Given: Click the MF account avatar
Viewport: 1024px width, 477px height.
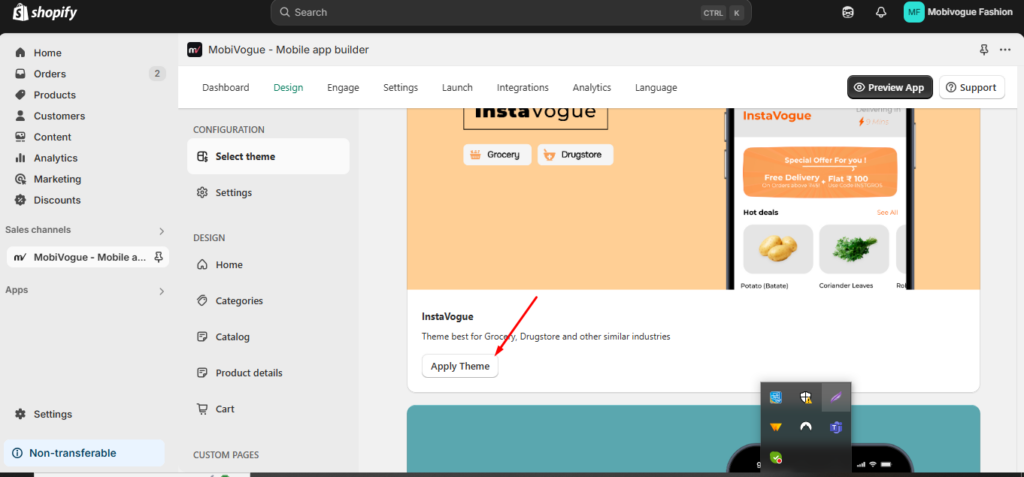Looking at the screenshot, I should point(914,12).
